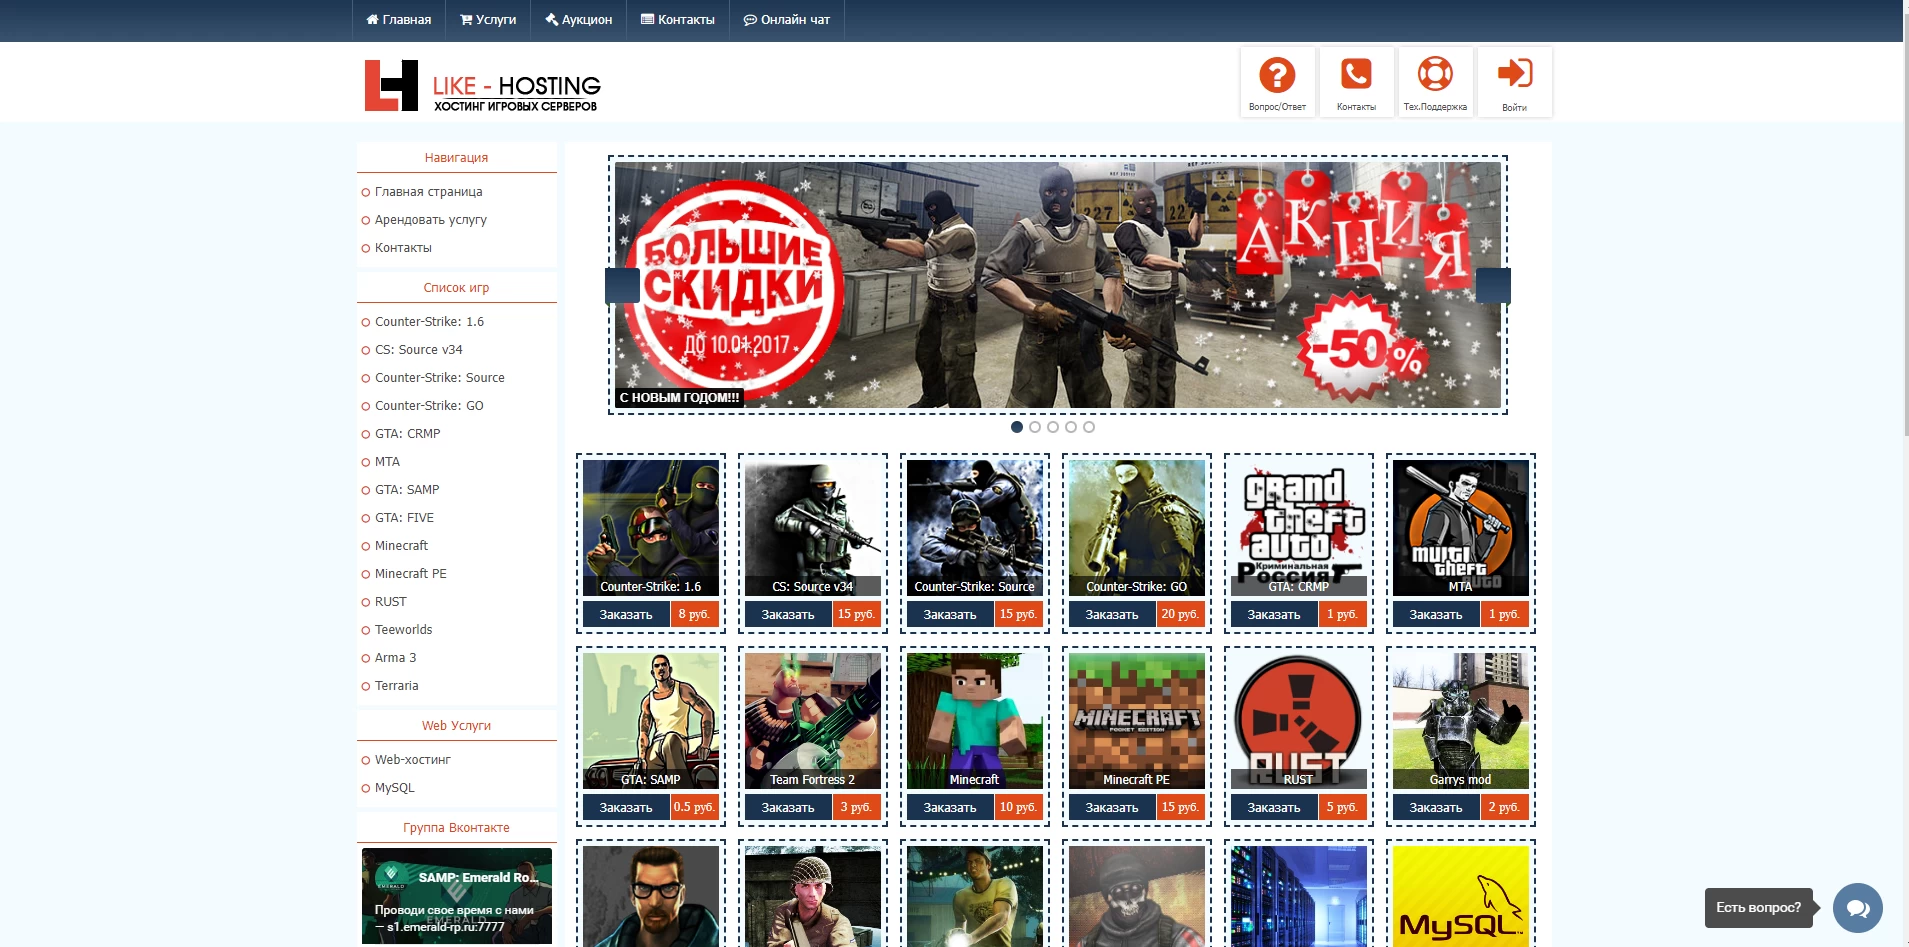
Task: Open Аукцион in top menu
Action: pyautogui.click(x=579, y=20)
